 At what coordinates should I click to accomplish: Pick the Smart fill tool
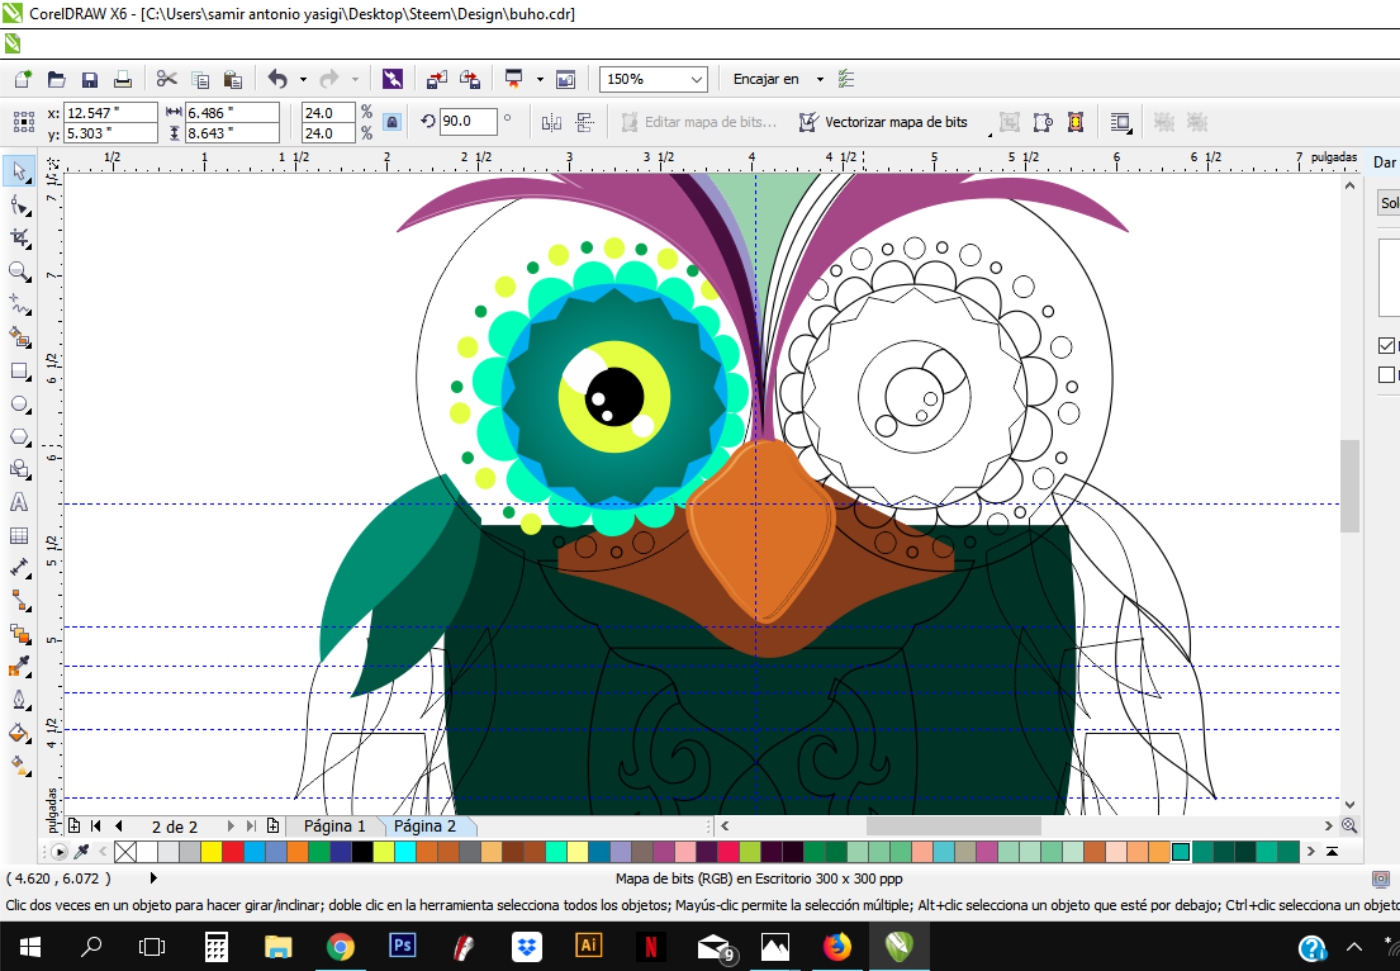pyautogui.click(x=19, y=337)
